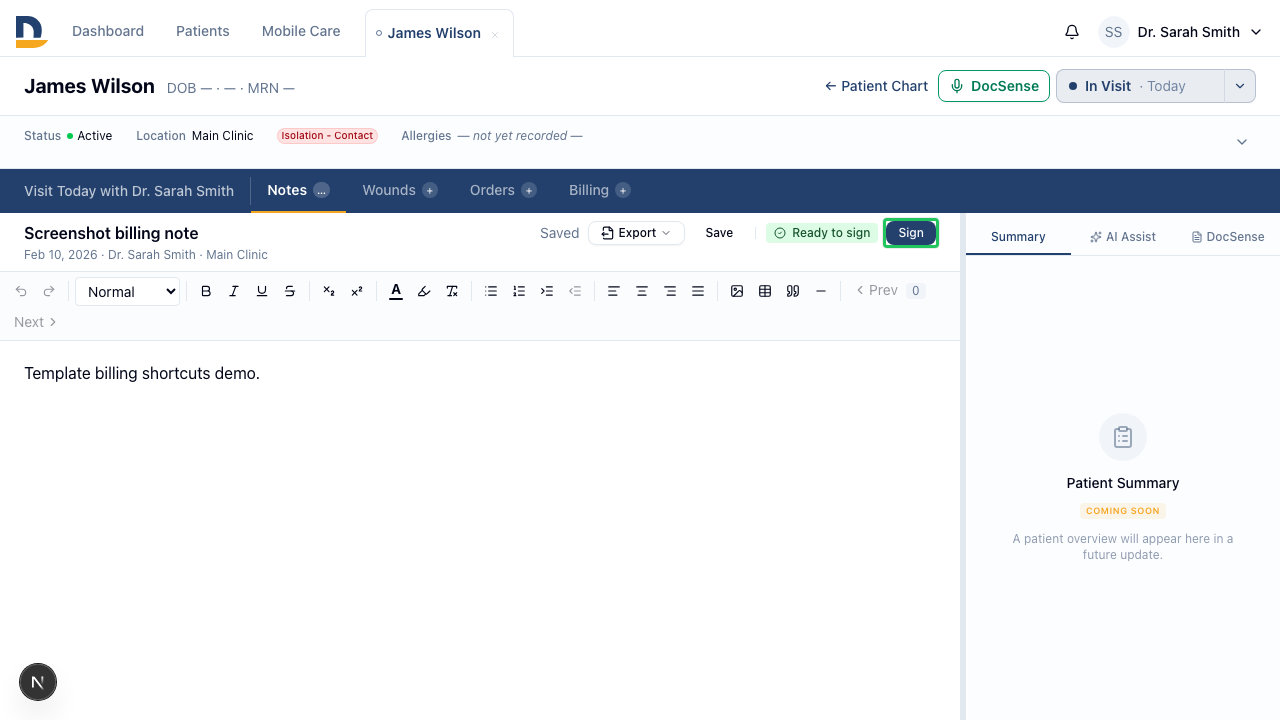Click into the note editor text
The width and height of the screenshot is (1280, 720).
(x=142, y=373)
